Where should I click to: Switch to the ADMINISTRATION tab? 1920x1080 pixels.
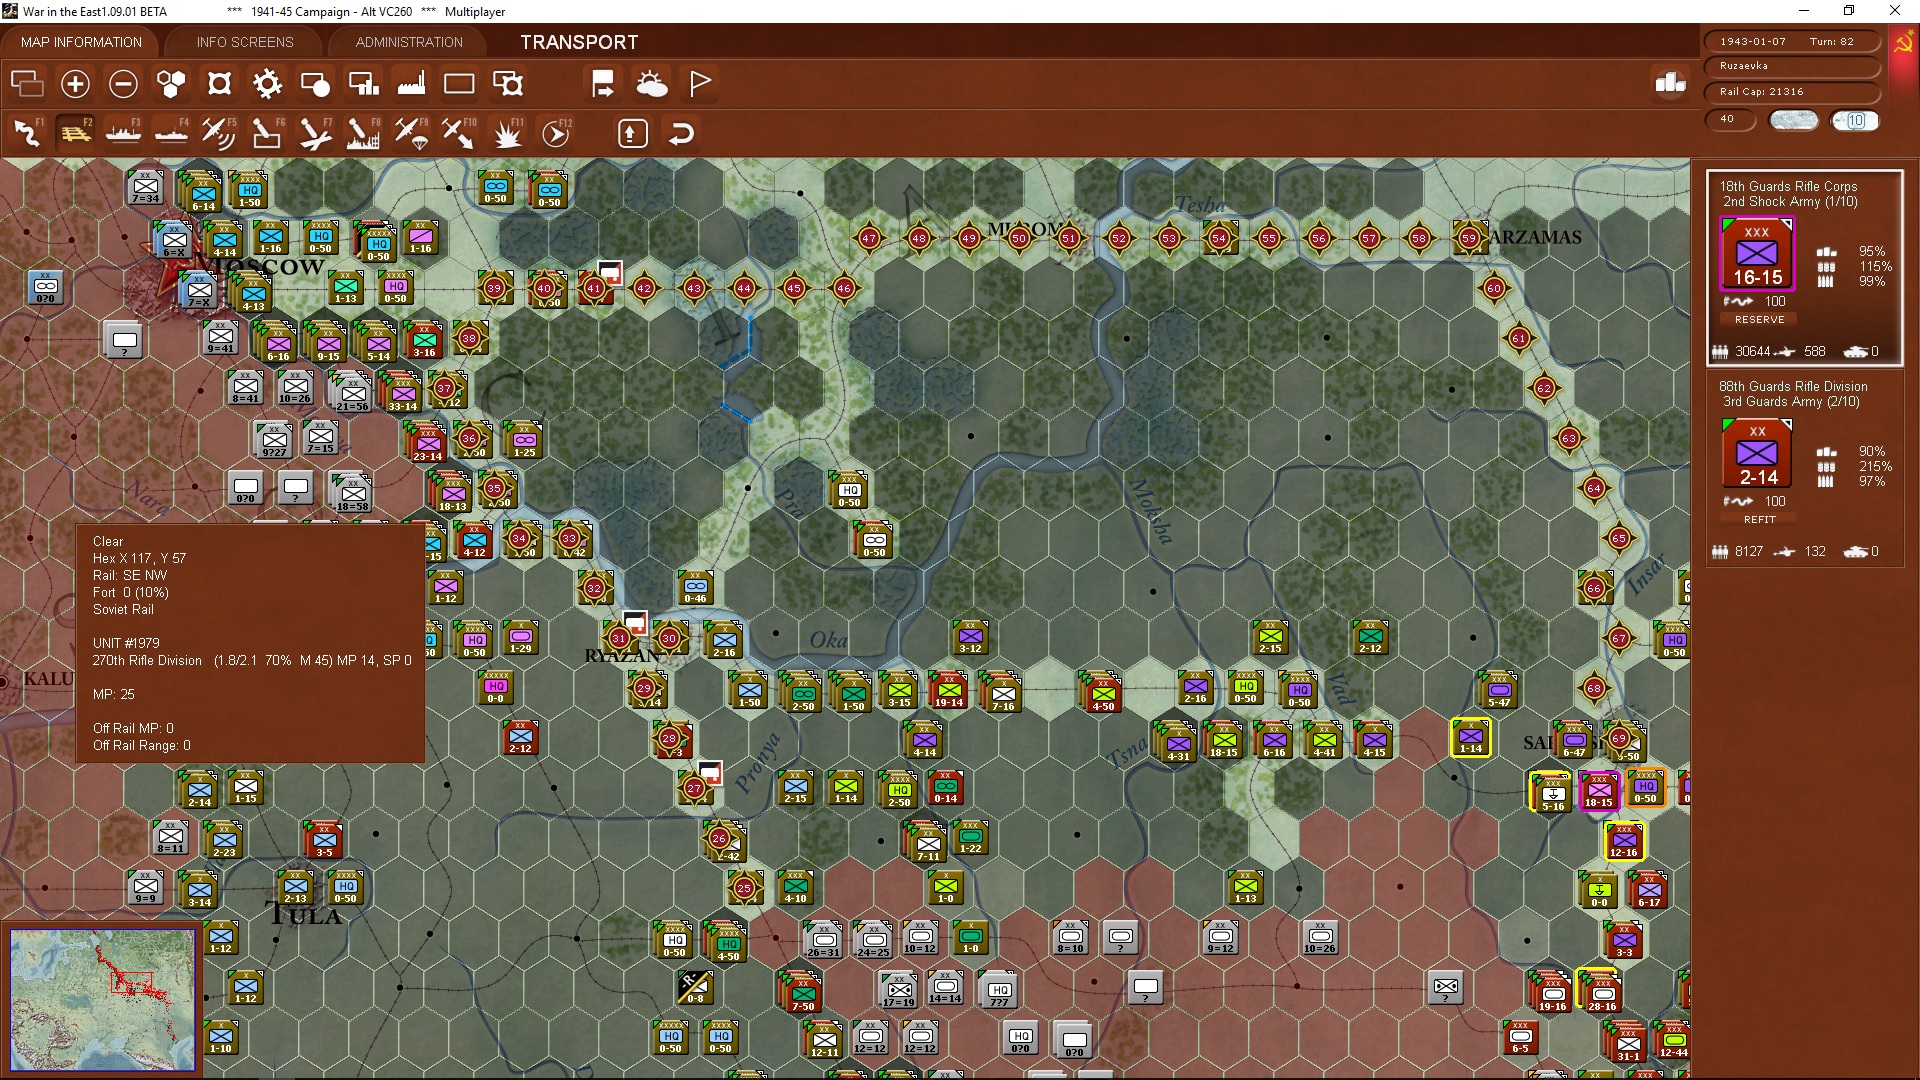tap(409, 42)
